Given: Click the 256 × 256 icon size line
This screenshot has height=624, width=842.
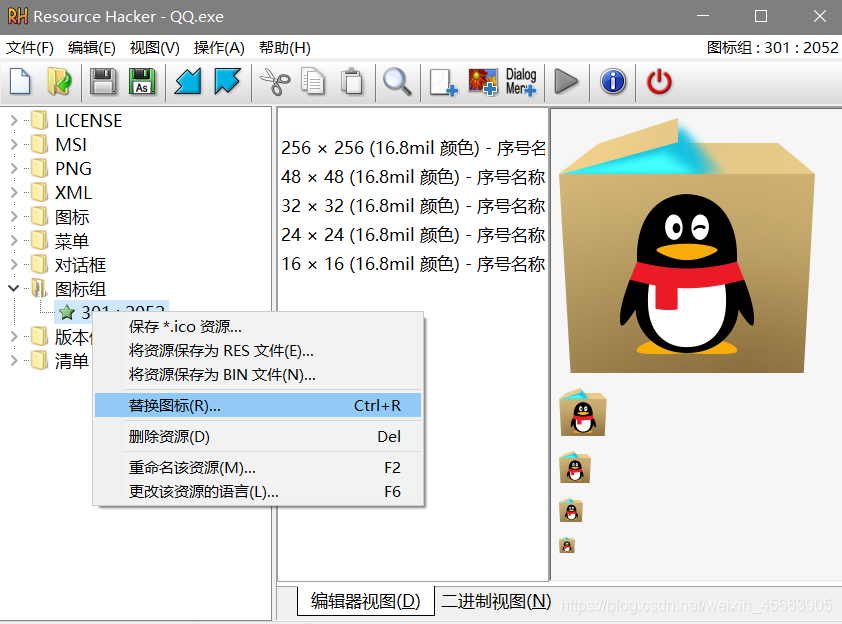Looking at the screenshot, I should pos(413,148).
